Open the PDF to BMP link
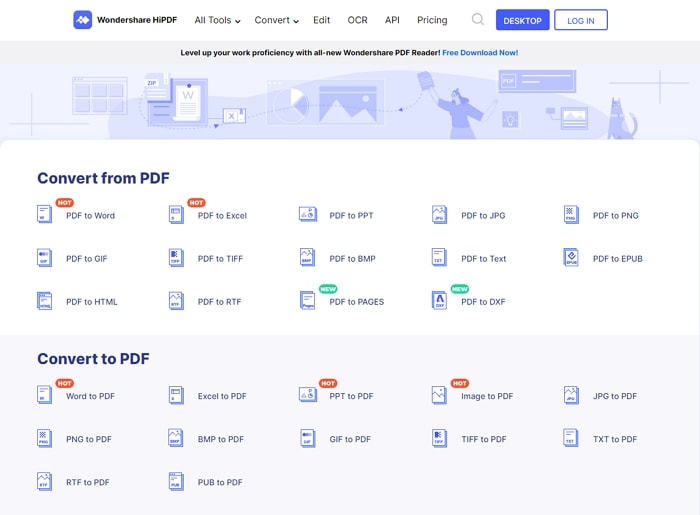 pyautogui.click(x=352, y=259)
